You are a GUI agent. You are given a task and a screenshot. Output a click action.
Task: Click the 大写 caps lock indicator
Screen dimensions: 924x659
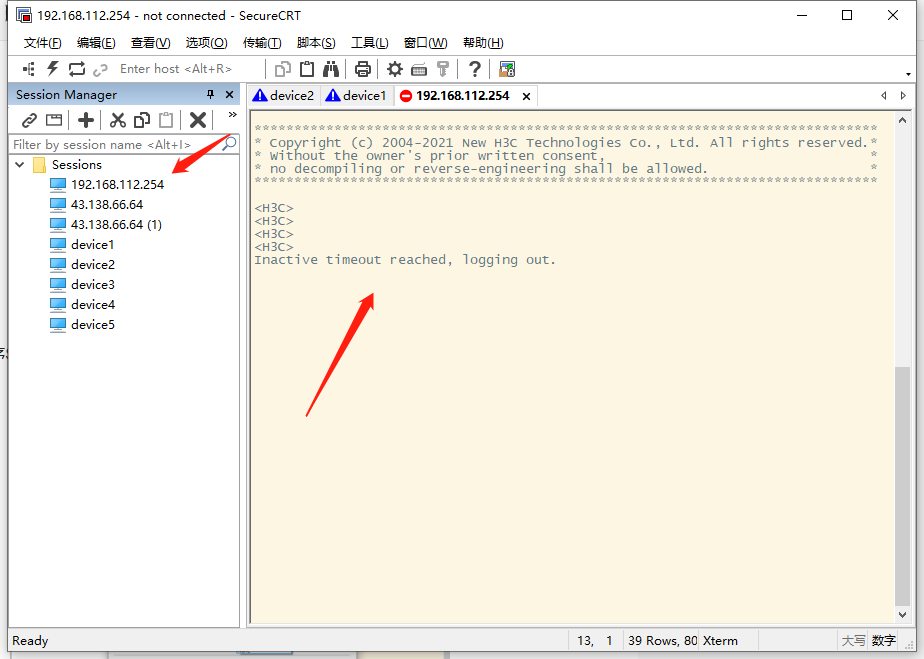pos(853,641)
